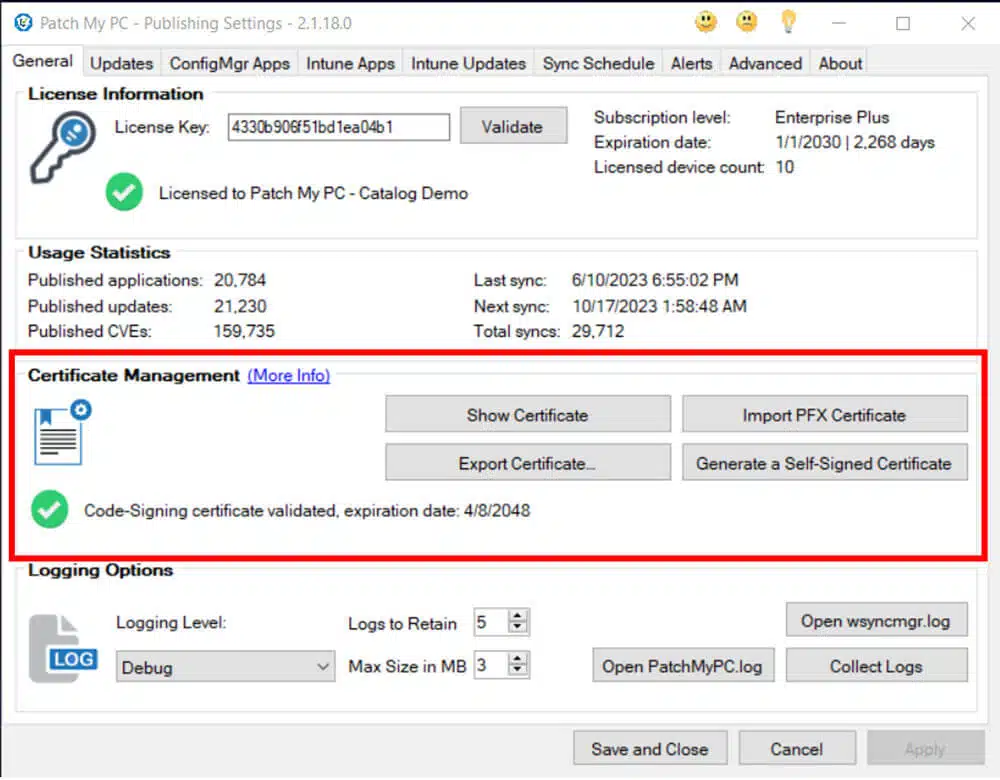Click the green checkmark beside certificate validation

[49, 510]
